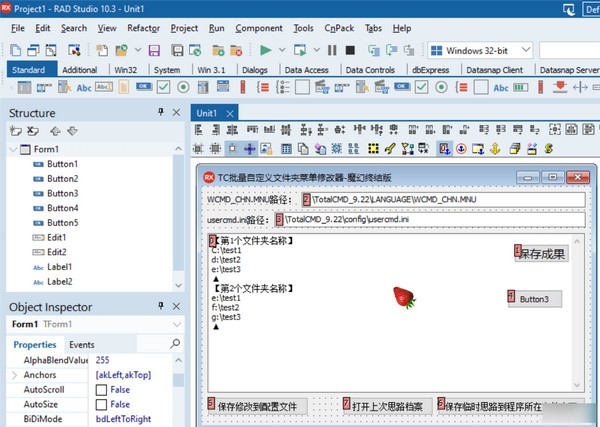This screenshot has height=427, width=600.
Task: Close the Structure panel
Action: point(176,112)
